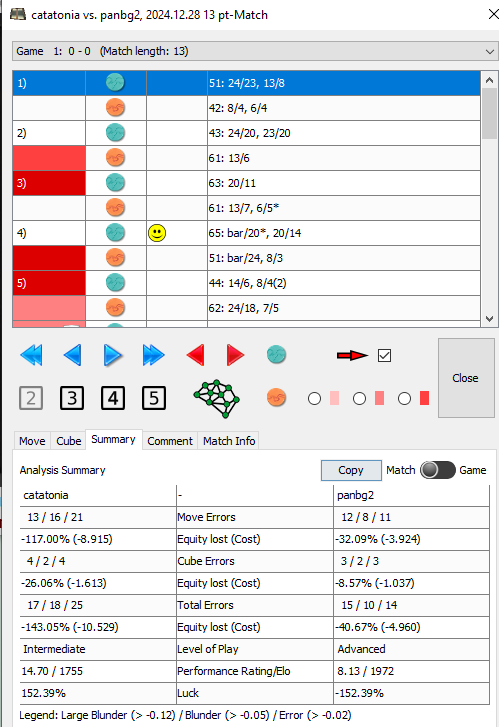The width and height of the screenshot is (499, 727).
Task: Click the move list scroll-down arrow
Action: coord(489,319)
